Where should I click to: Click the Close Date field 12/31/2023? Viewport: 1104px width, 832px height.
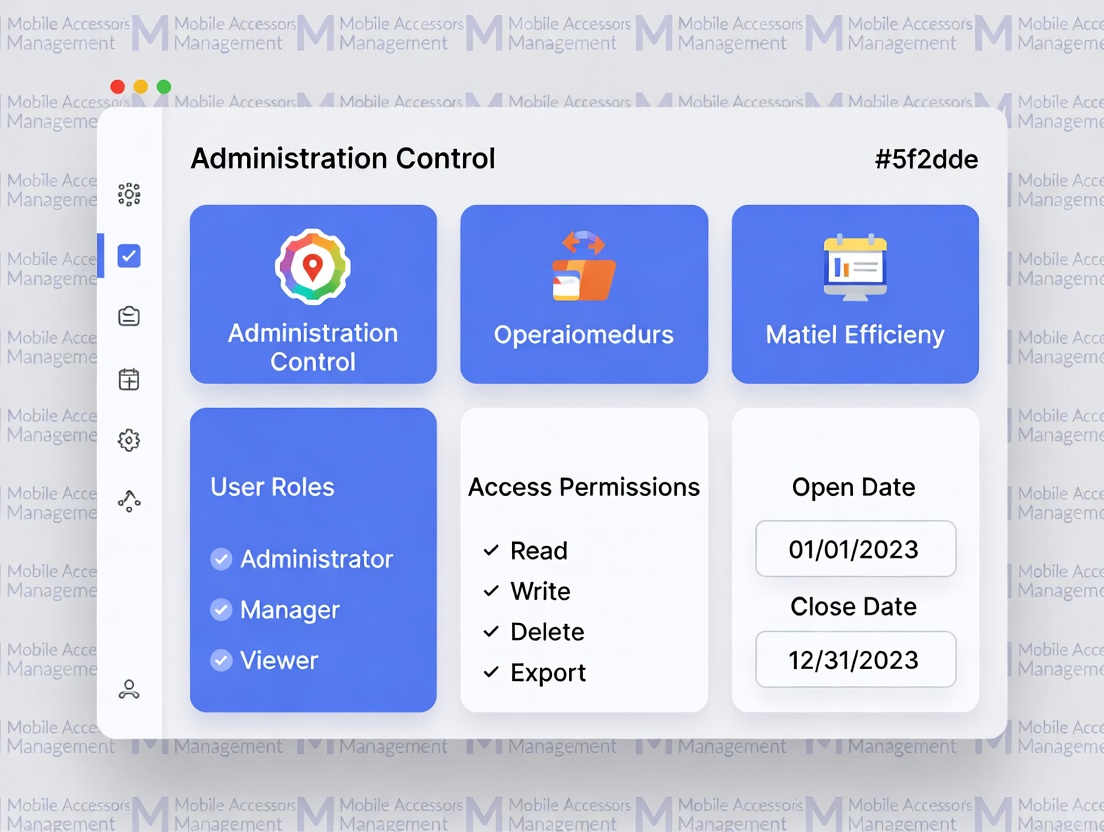(x=855, y=660)
